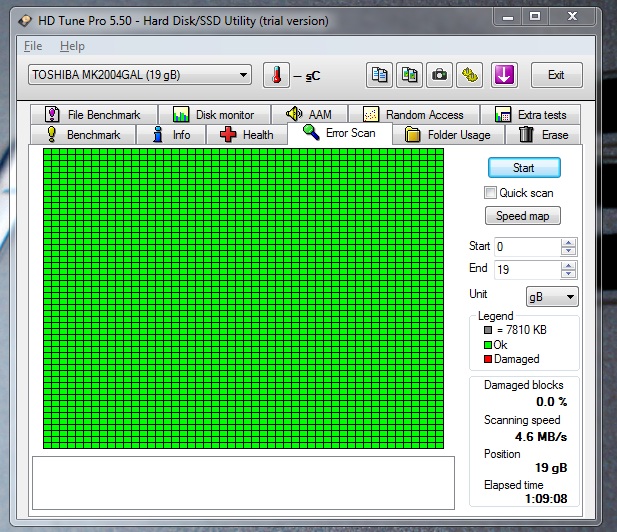Click the purple down arrow icon

coord(504,75)
